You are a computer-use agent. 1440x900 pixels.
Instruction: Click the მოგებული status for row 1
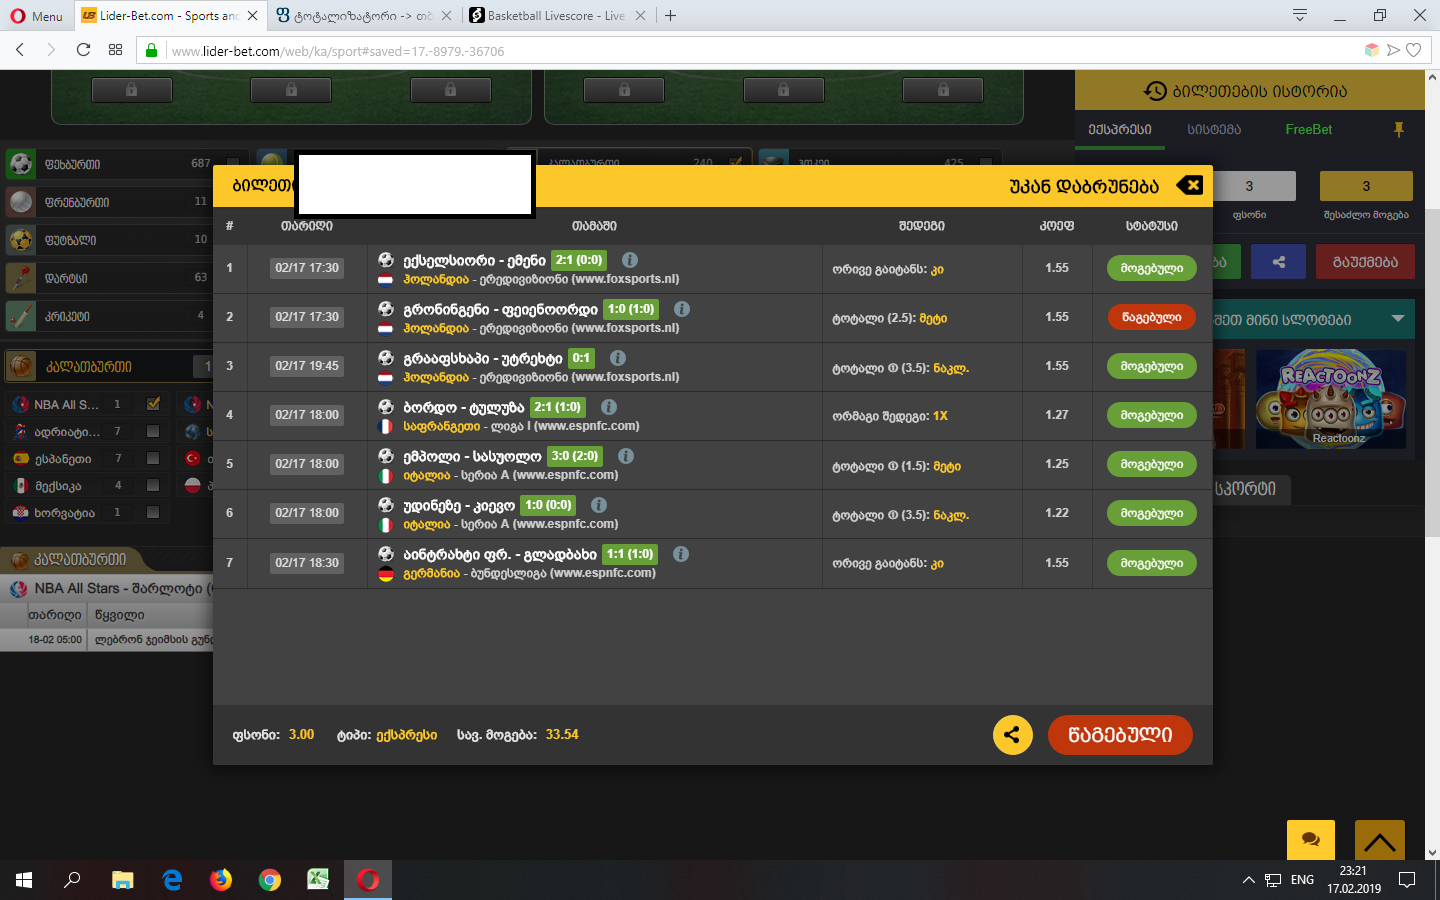1152,268
